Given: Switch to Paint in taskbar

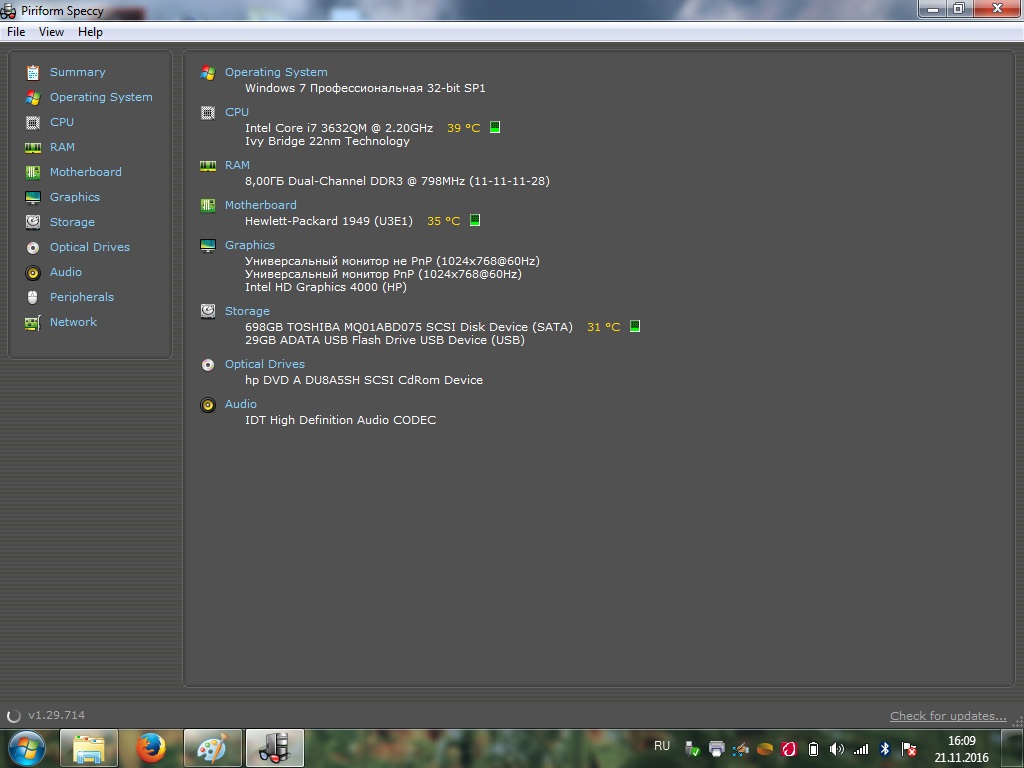Looking at the screenshot, I should pyautogui.click(x=212, y=748).
